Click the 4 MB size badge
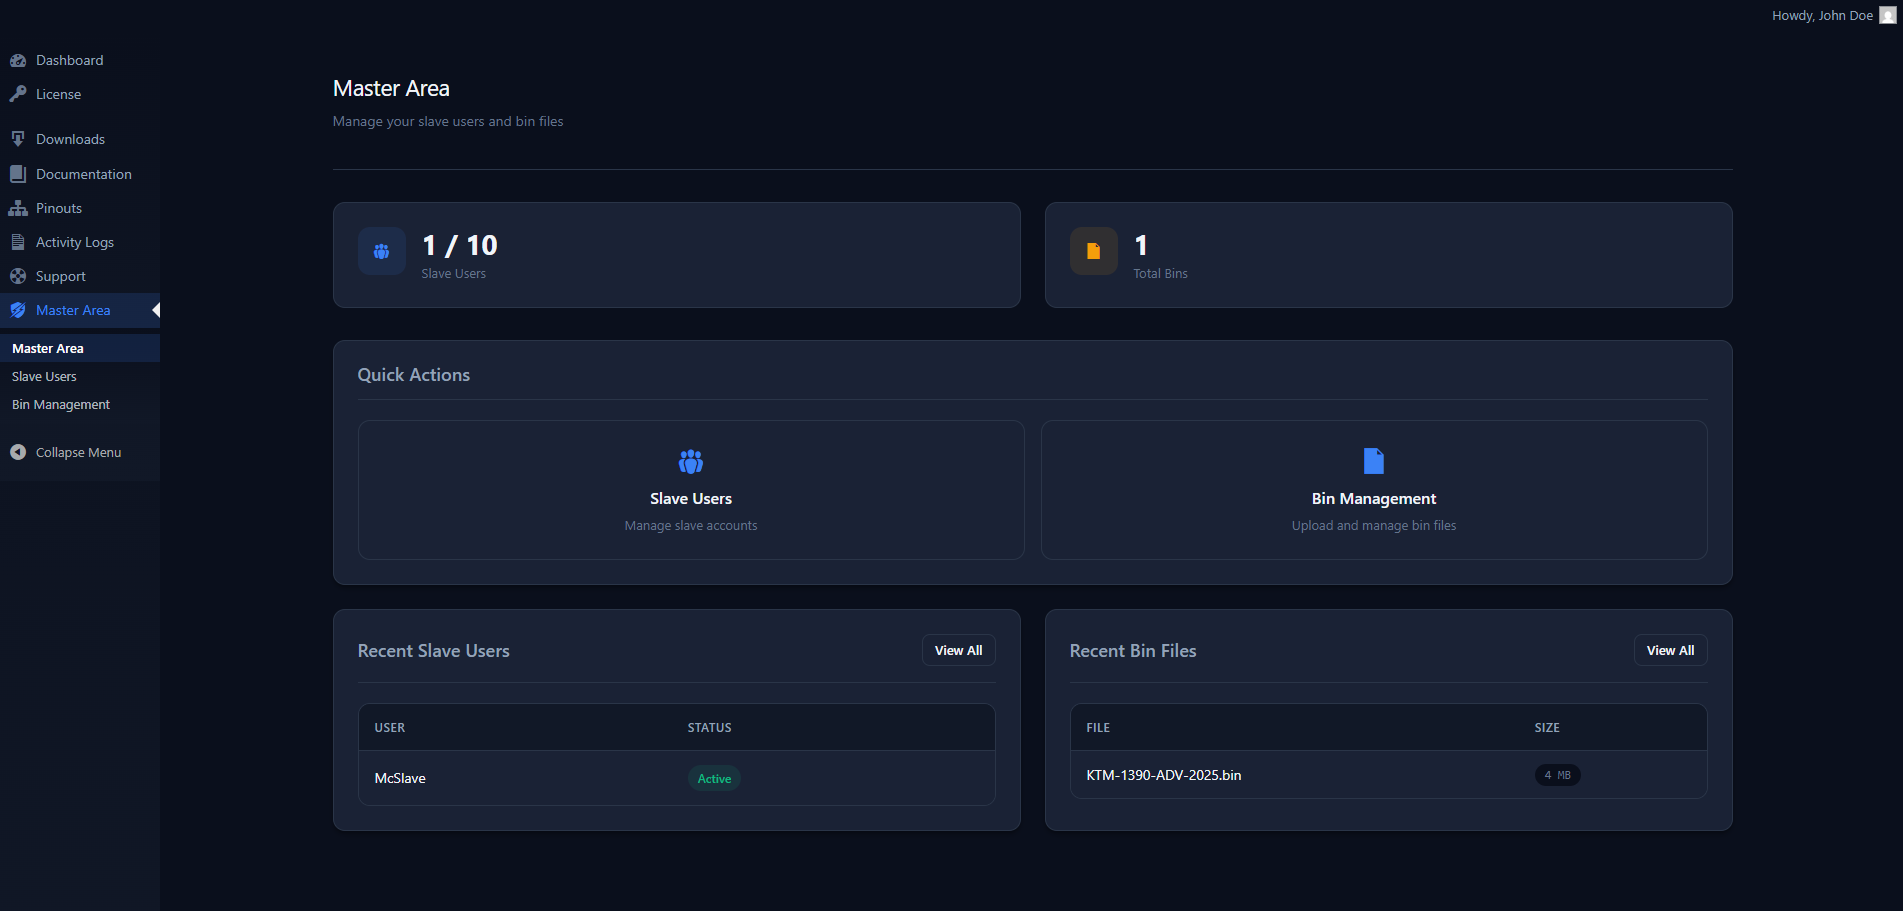The width and height of the screenshot is (1903, 911). tap(1557, 775)
